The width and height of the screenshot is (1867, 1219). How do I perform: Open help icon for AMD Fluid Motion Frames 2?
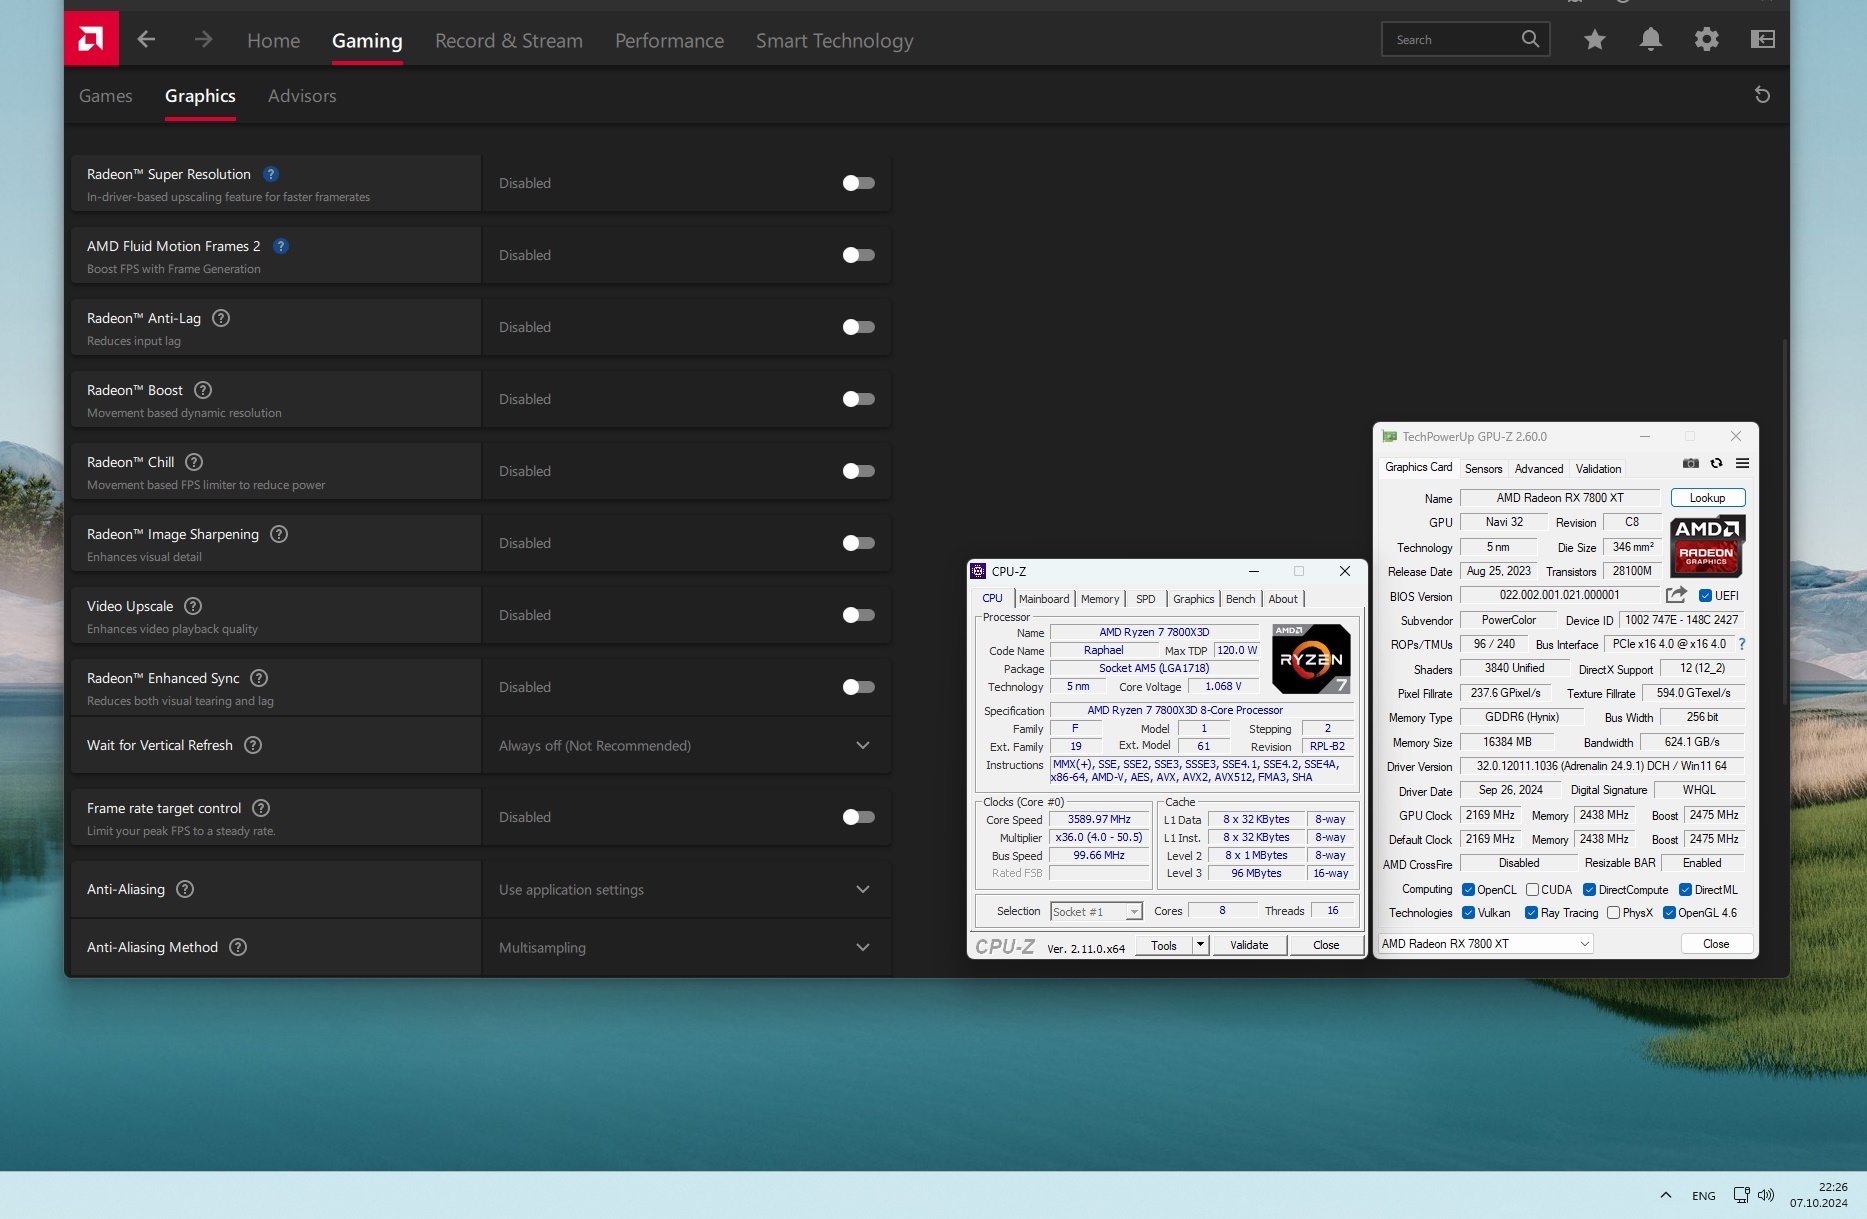click(281, 246)
